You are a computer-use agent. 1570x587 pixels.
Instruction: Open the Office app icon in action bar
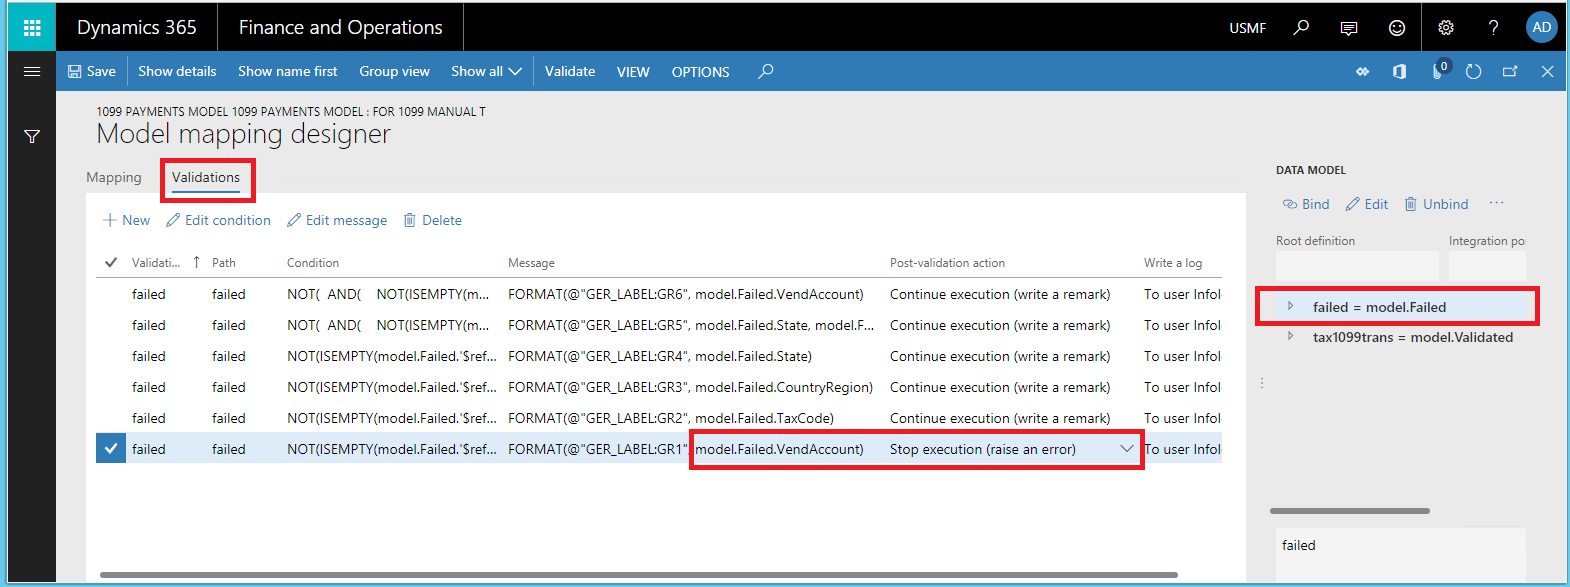click(1399, 71)
